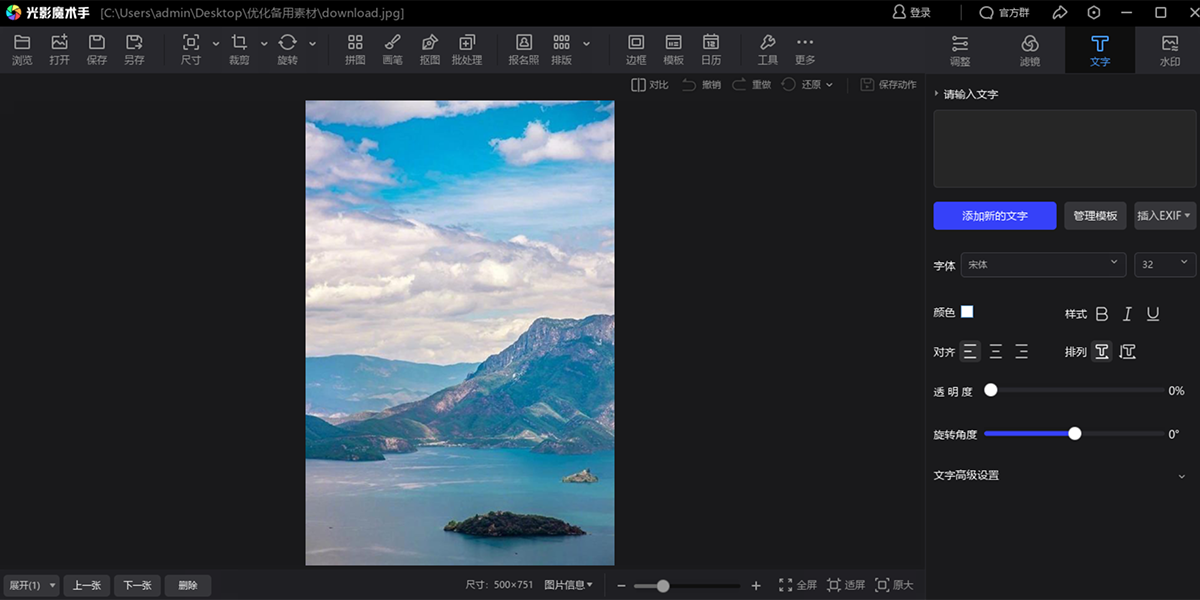Viewport: 1200px width, 600px height.
Task: Toggle bold text style
Action: click(x=1102, y=314)
